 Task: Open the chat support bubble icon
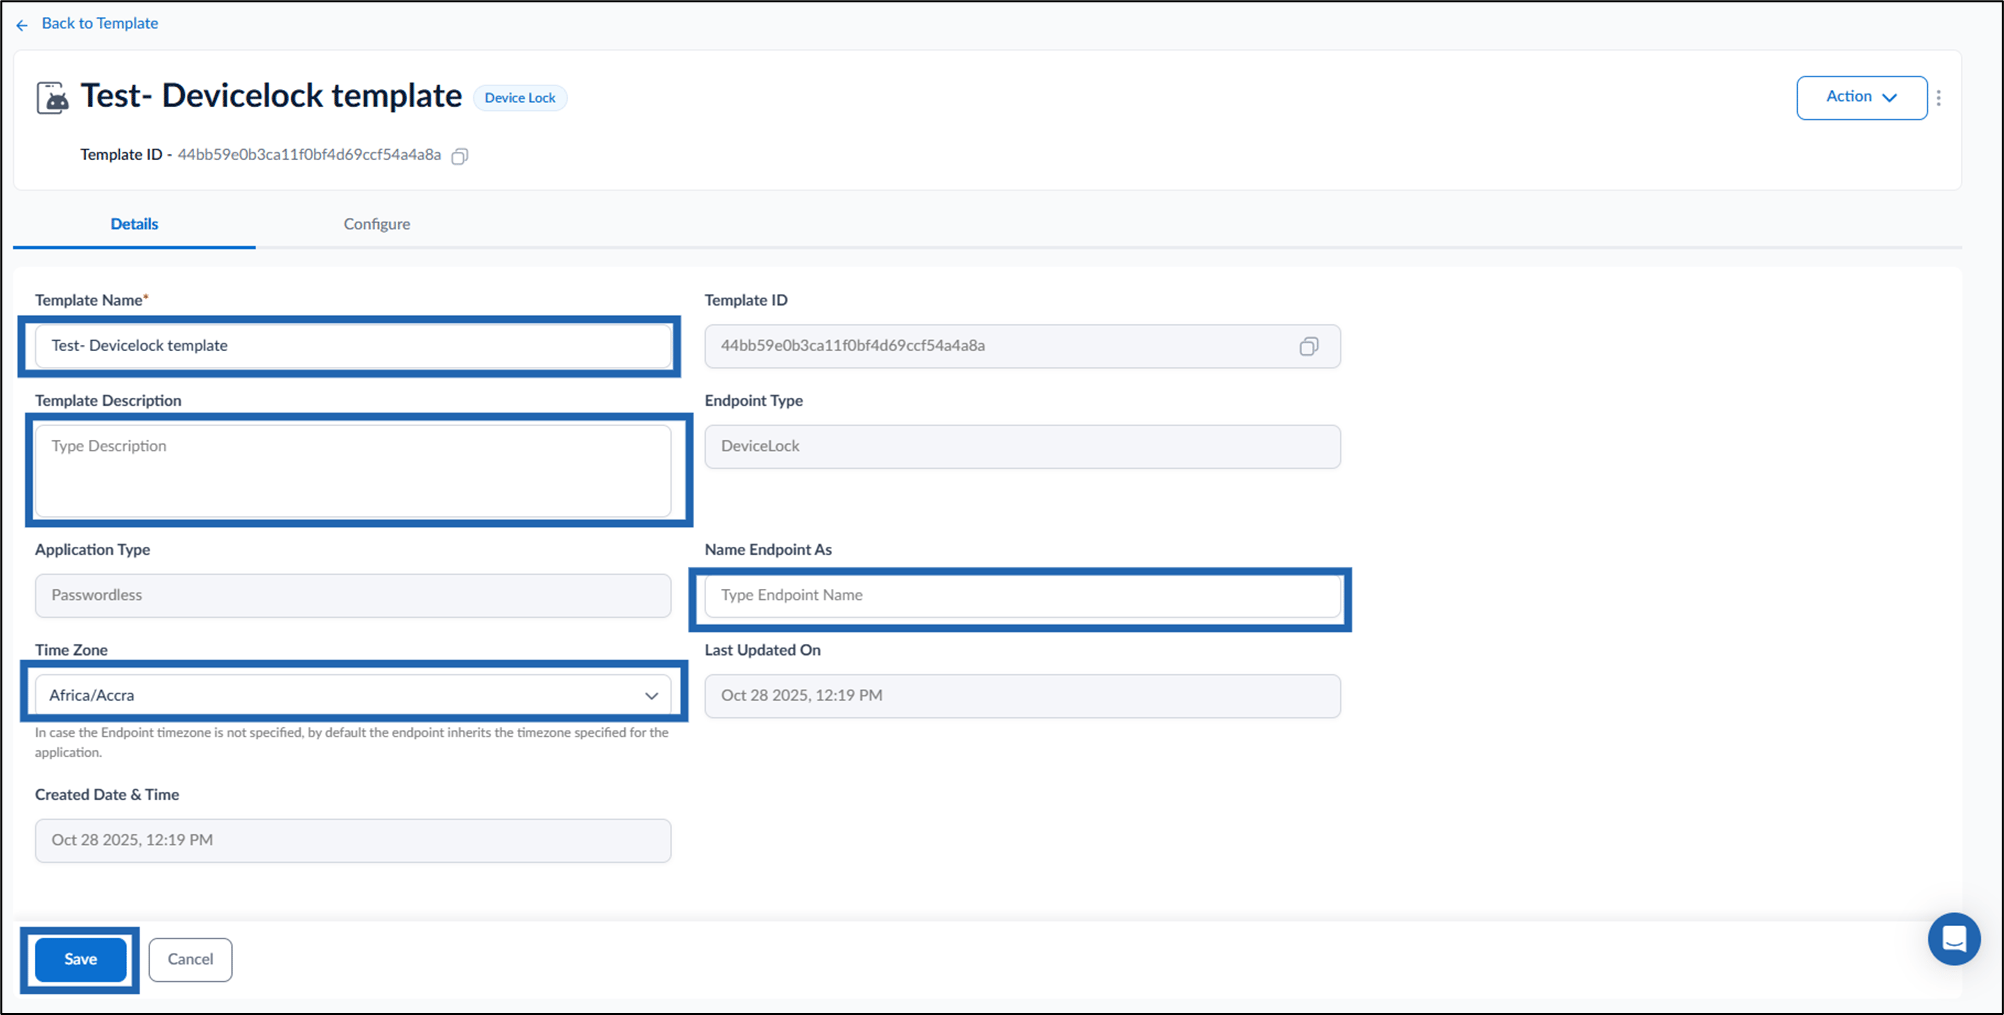click(x=1954, y=939)
